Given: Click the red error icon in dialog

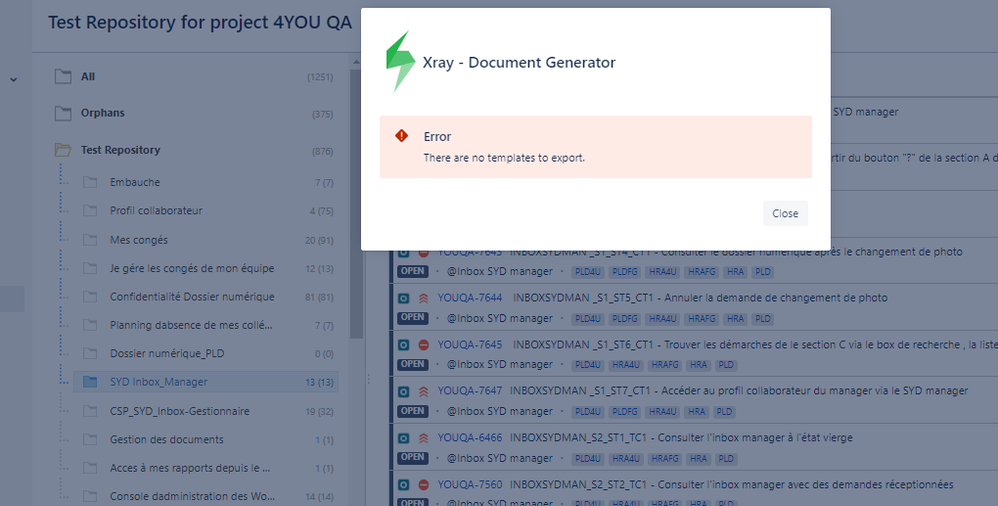Looking at the screenshot, I should (402, 136).
